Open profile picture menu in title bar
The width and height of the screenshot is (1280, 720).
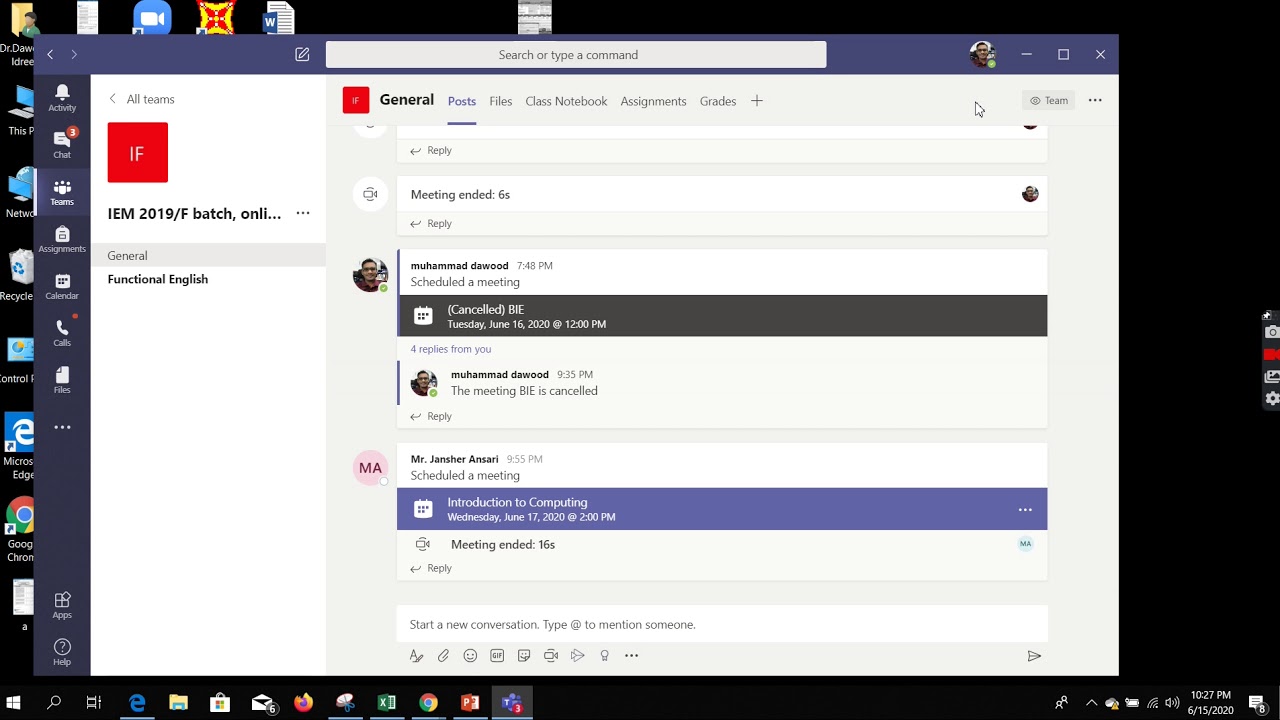coord(982,55)
